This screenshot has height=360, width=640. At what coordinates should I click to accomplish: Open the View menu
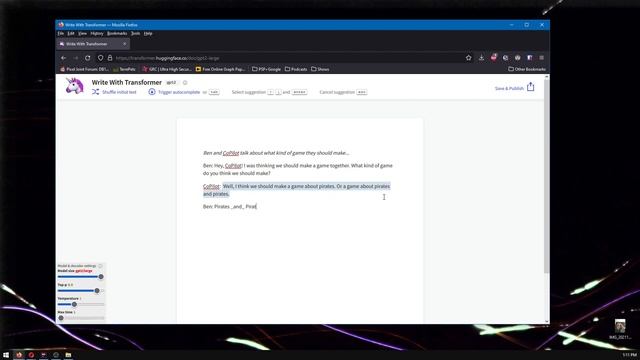click(x=82, y=33)
